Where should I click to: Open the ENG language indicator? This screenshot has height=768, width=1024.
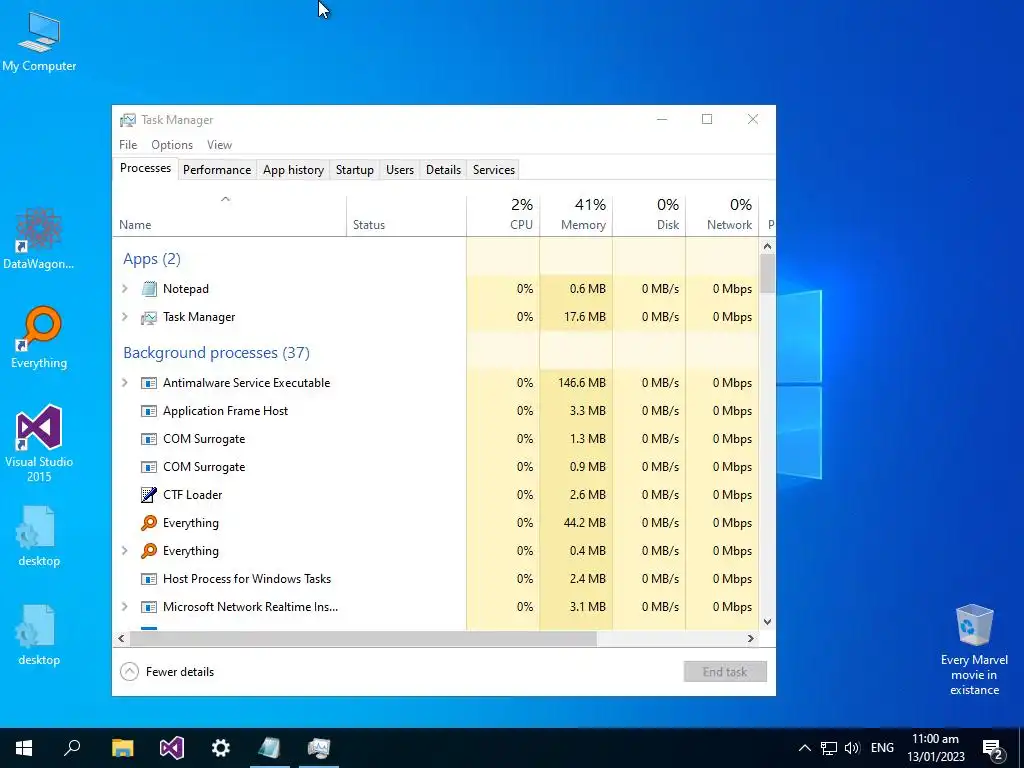[882, 748]
